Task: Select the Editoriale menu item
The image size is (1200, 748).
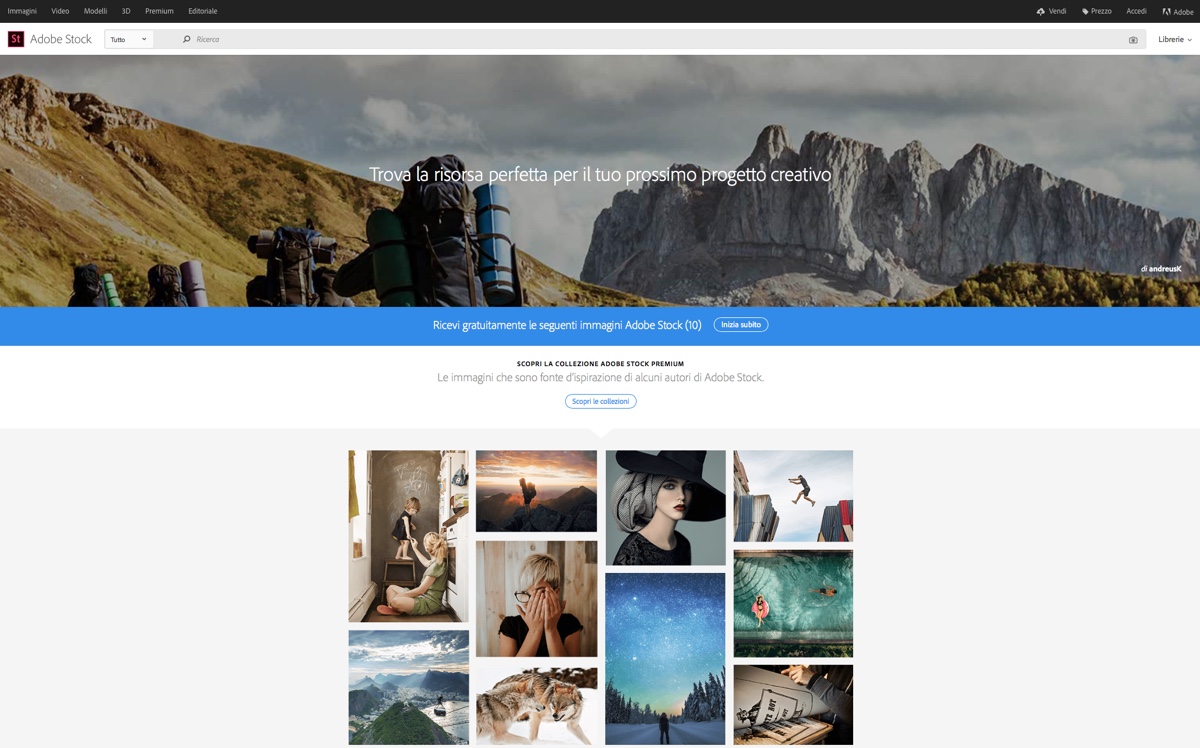Action: click(x=202, y=11)
